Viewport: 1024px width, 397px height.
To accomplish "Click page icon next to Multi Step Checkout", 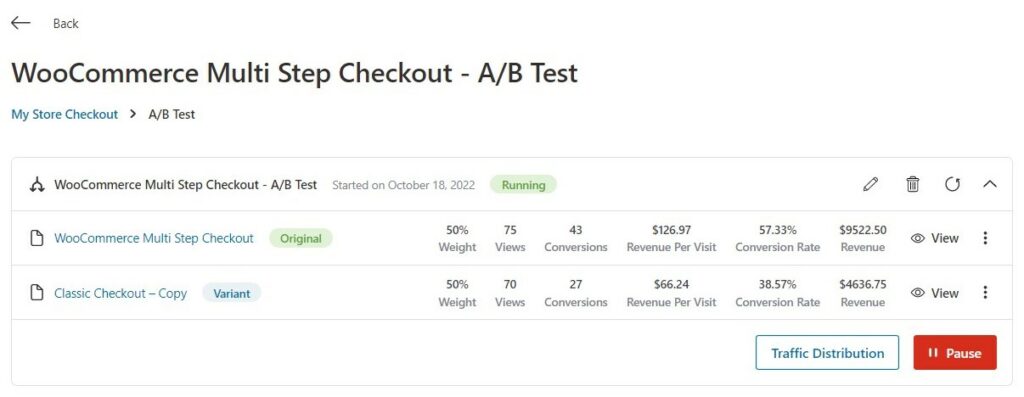I will tap(38, 238).
